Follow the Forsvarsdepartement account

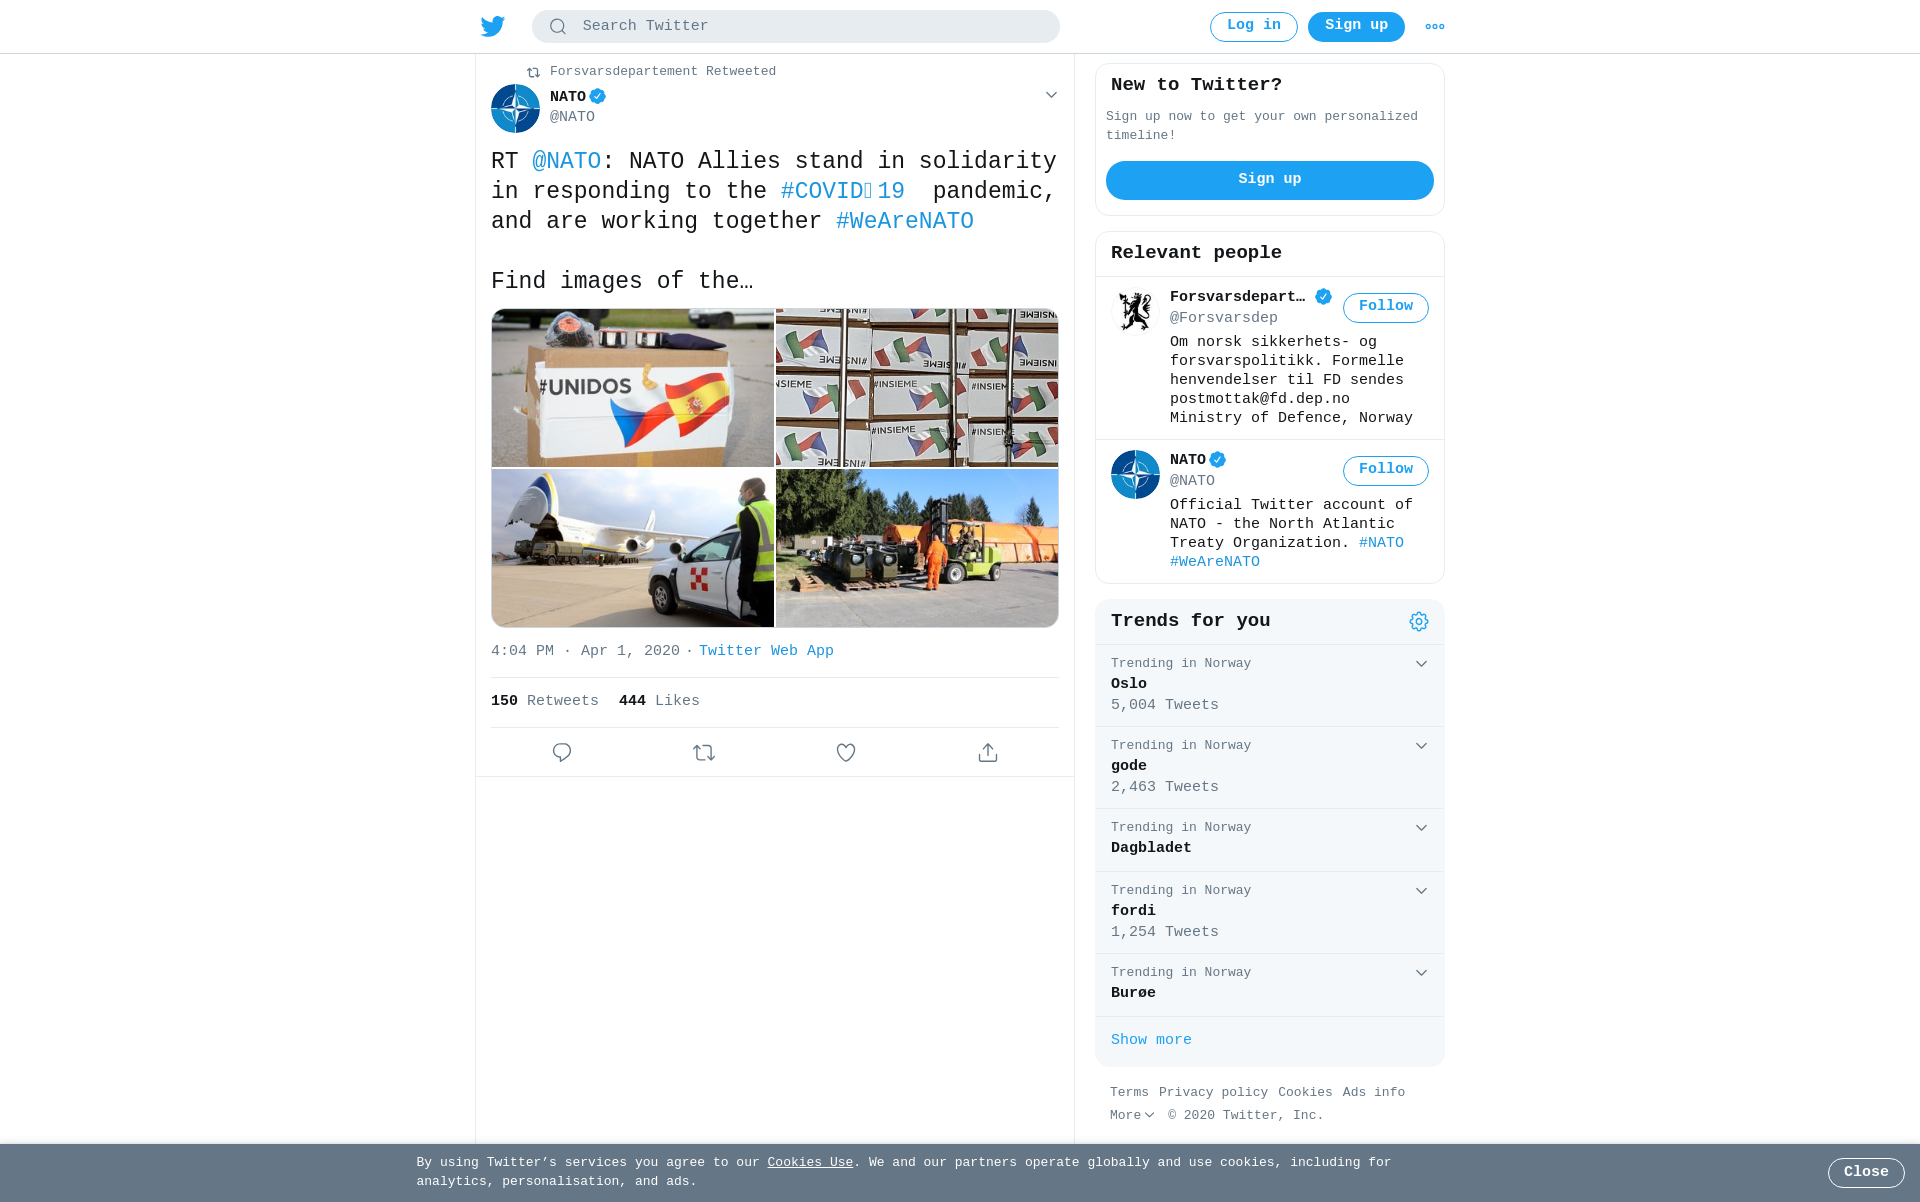click(x=1385, y=307)
